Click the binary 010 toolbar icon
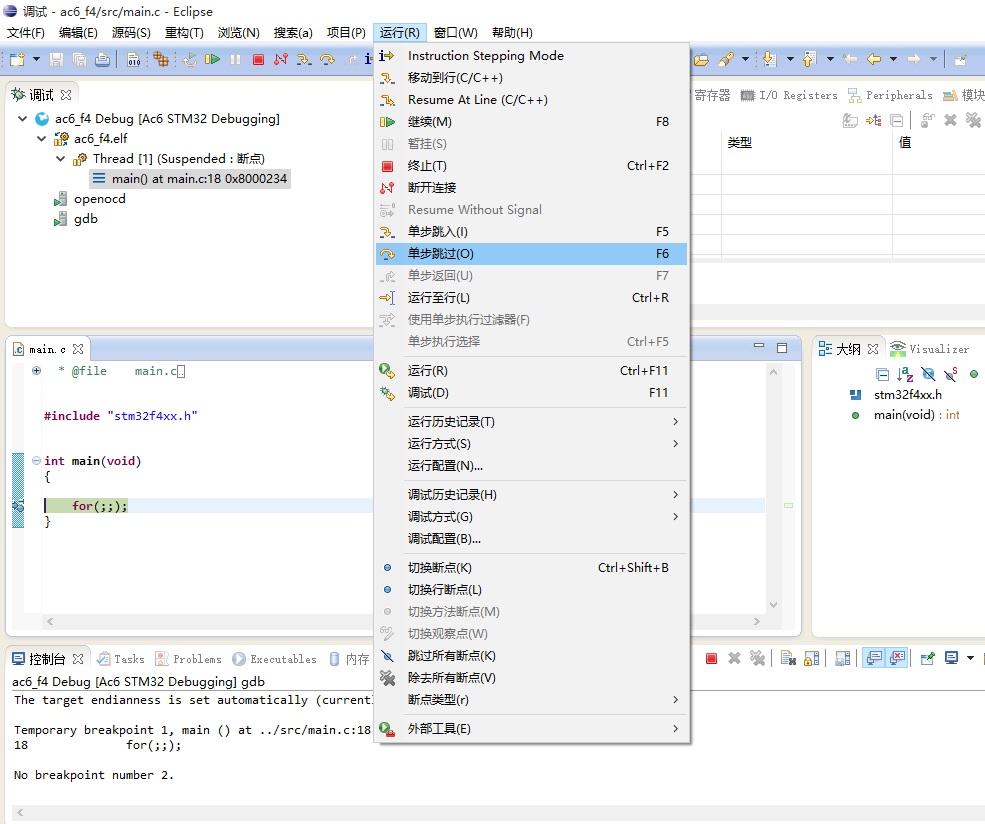Screen dimensions: 985x824 point(133,59)
